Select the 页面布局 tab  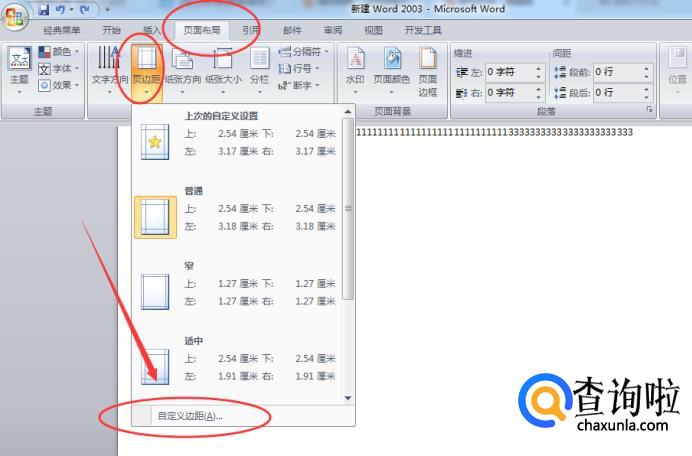[x=202, y=30]
